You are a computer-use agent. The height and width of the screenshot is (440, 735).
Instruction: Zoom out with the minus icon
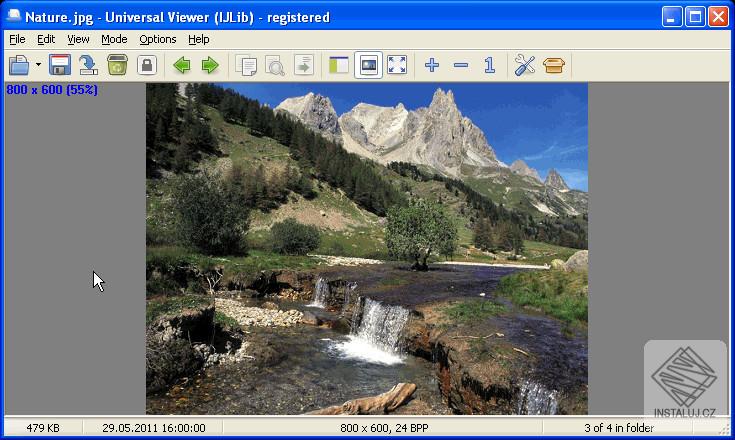[461, 65]
